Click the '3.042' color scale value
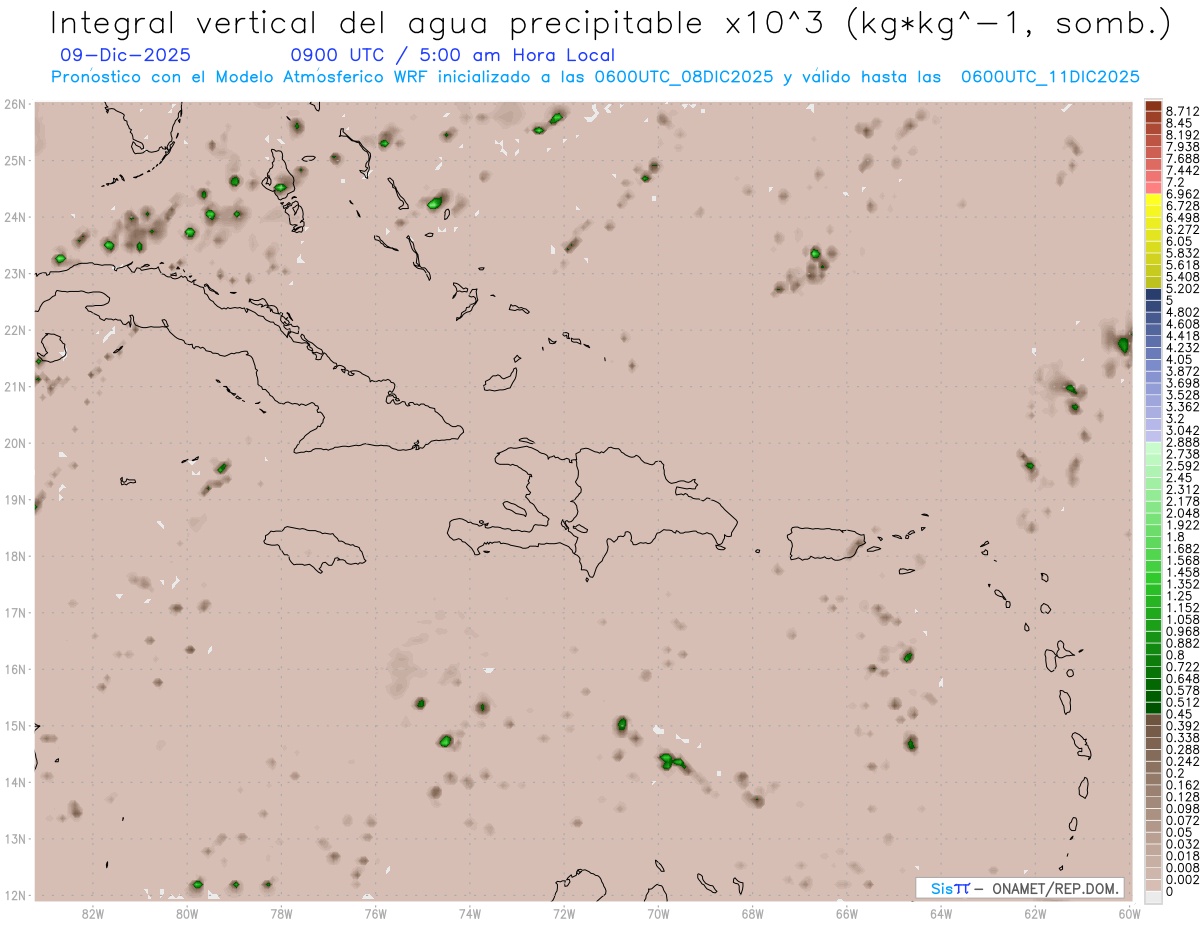 [1182, 430]
